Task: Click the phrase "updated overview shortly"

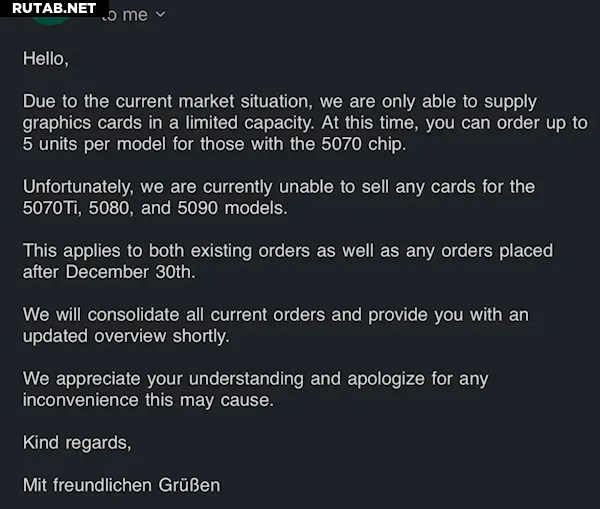Action: pos(126,336)
